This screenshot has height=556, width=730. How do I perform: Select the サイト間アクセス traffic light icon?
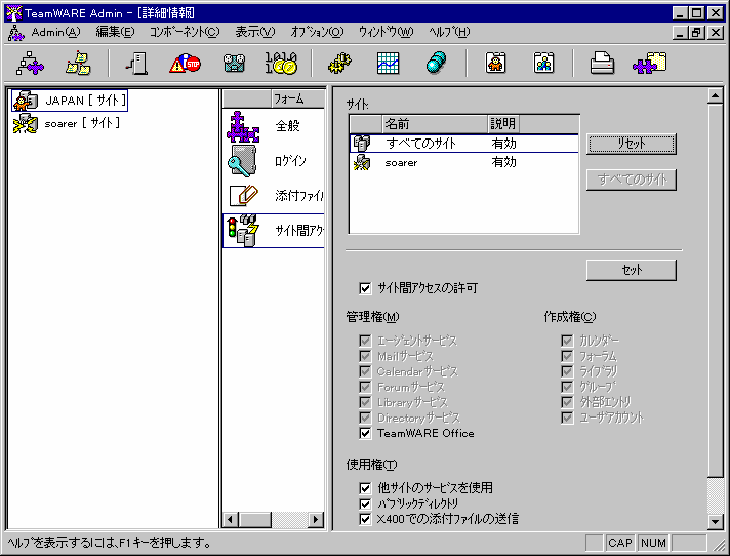click(243, 230)
